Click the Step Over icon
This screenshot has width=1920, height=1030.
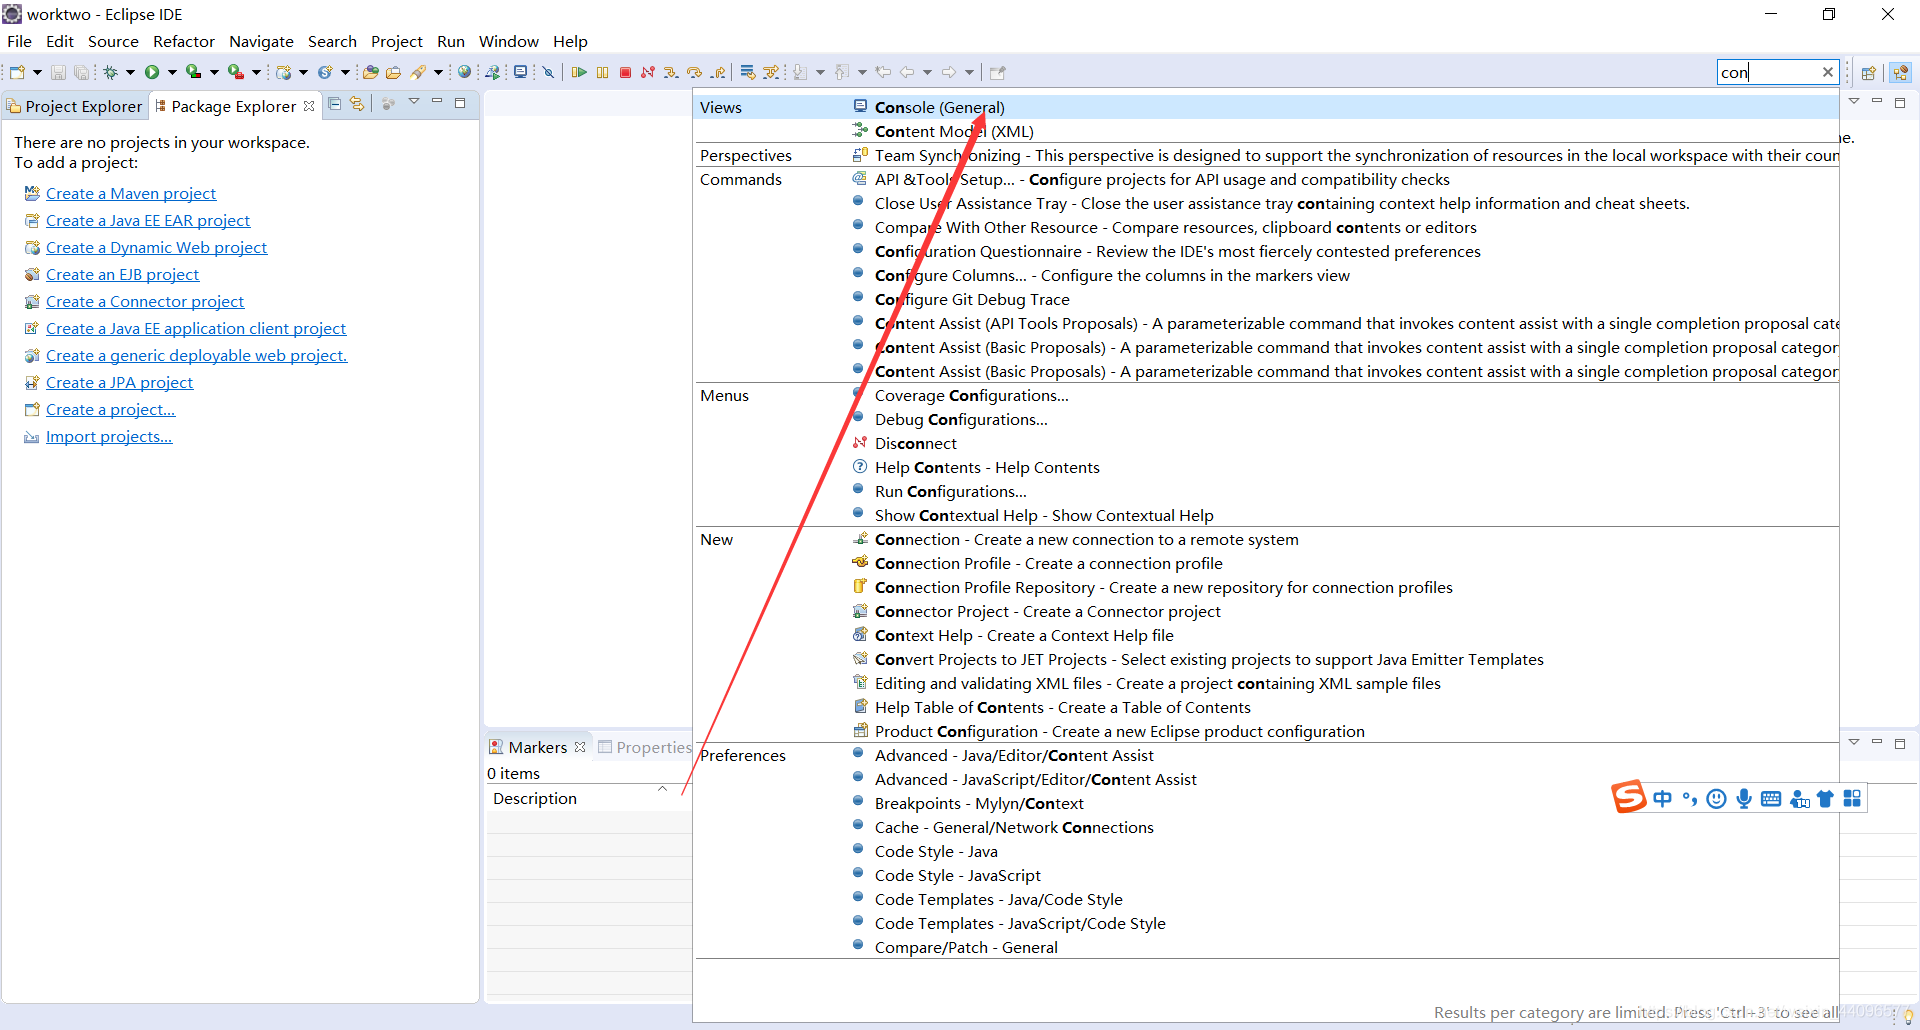(x=694, y=72)
